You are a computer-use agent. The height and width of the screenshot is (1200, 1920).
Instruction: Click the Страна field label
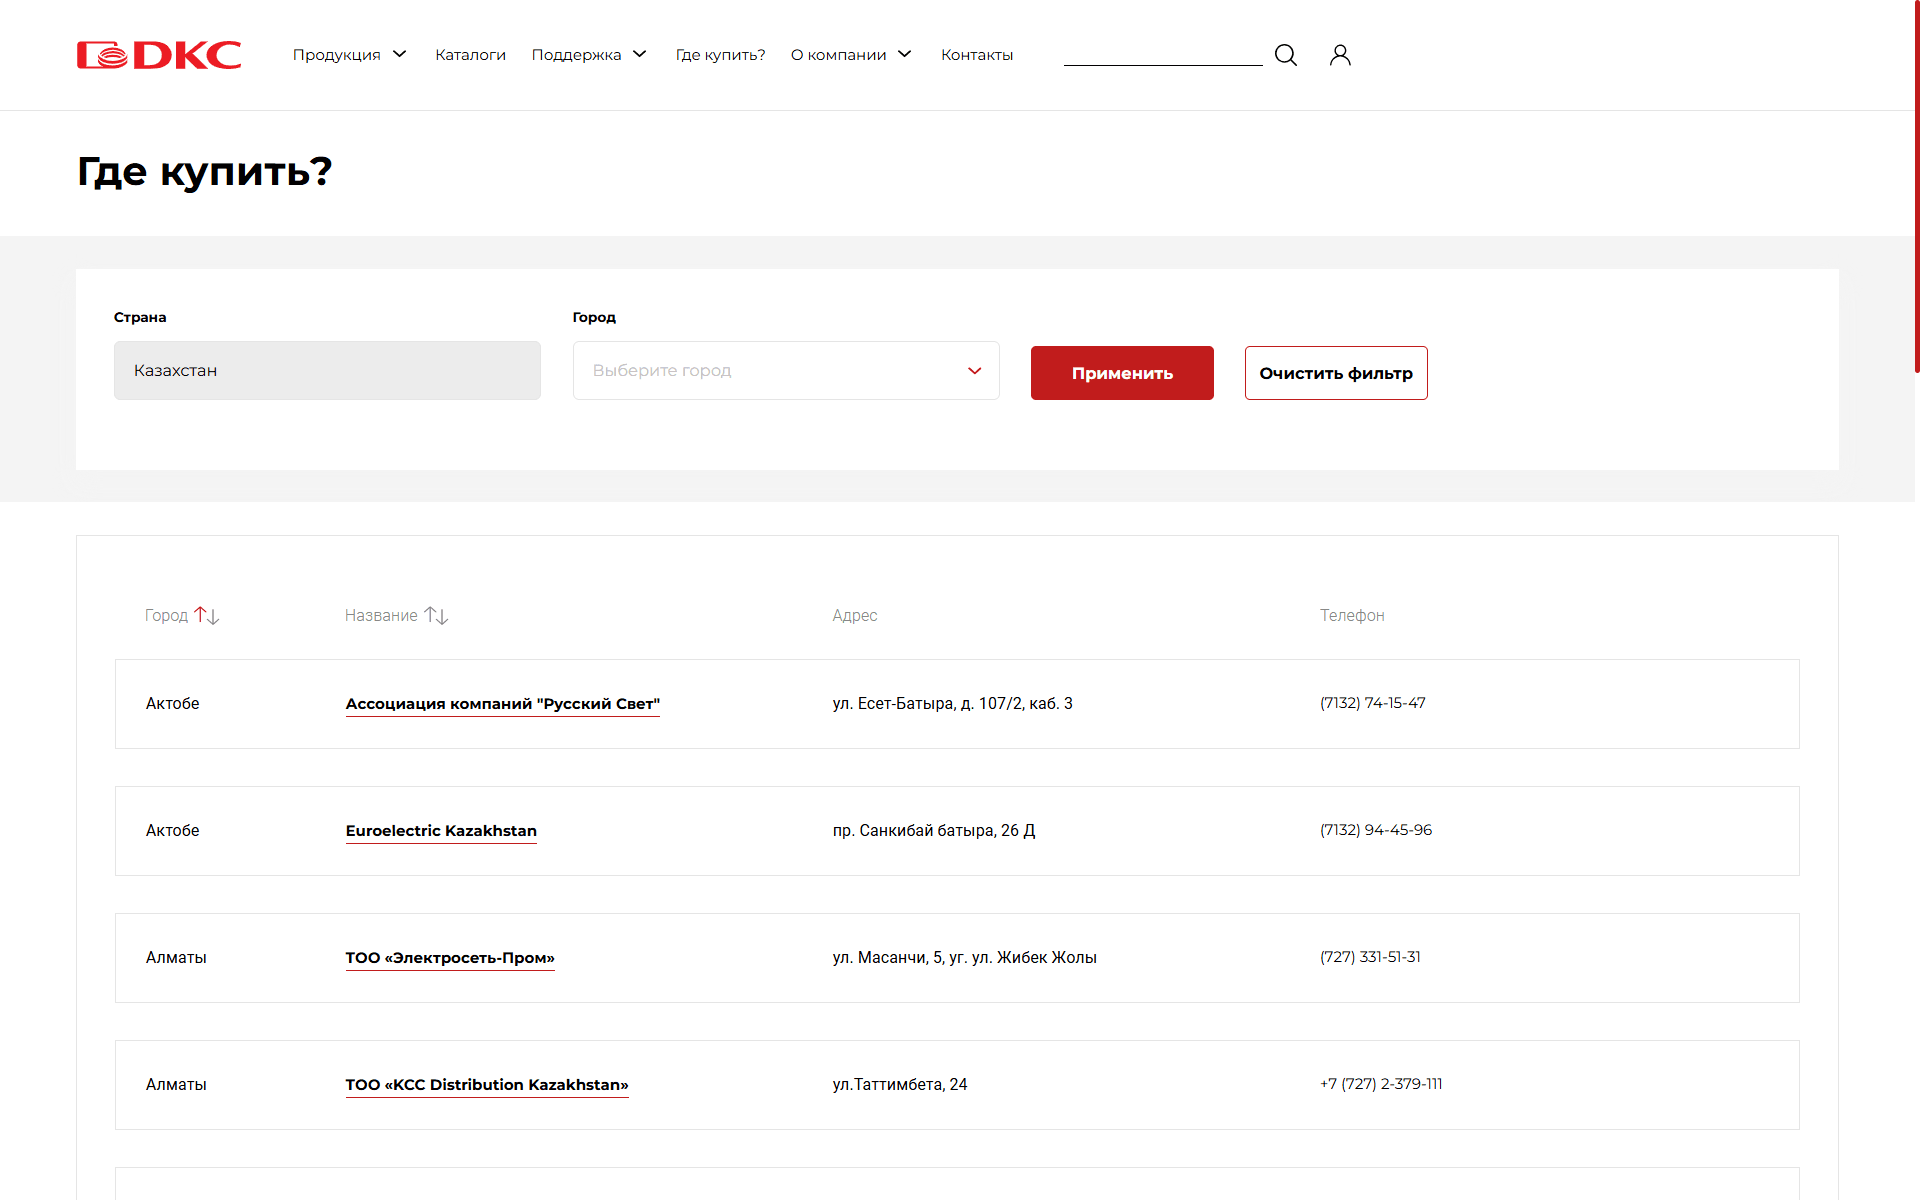(x=140, y=317)
